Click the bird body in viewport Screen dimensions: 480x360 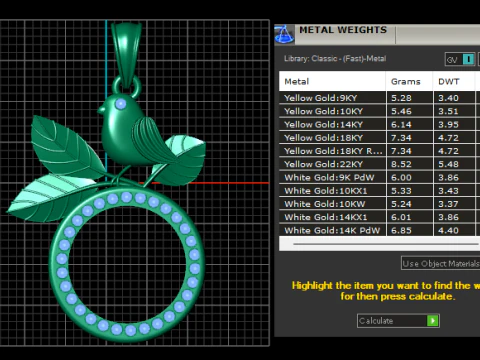click(123, 133)
